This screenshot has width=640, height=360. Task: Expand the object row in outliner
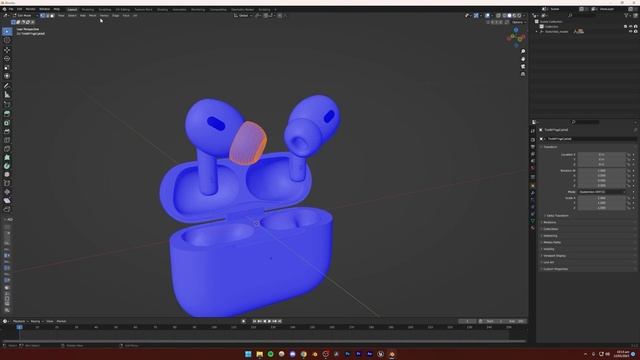(x=537, y=31)
